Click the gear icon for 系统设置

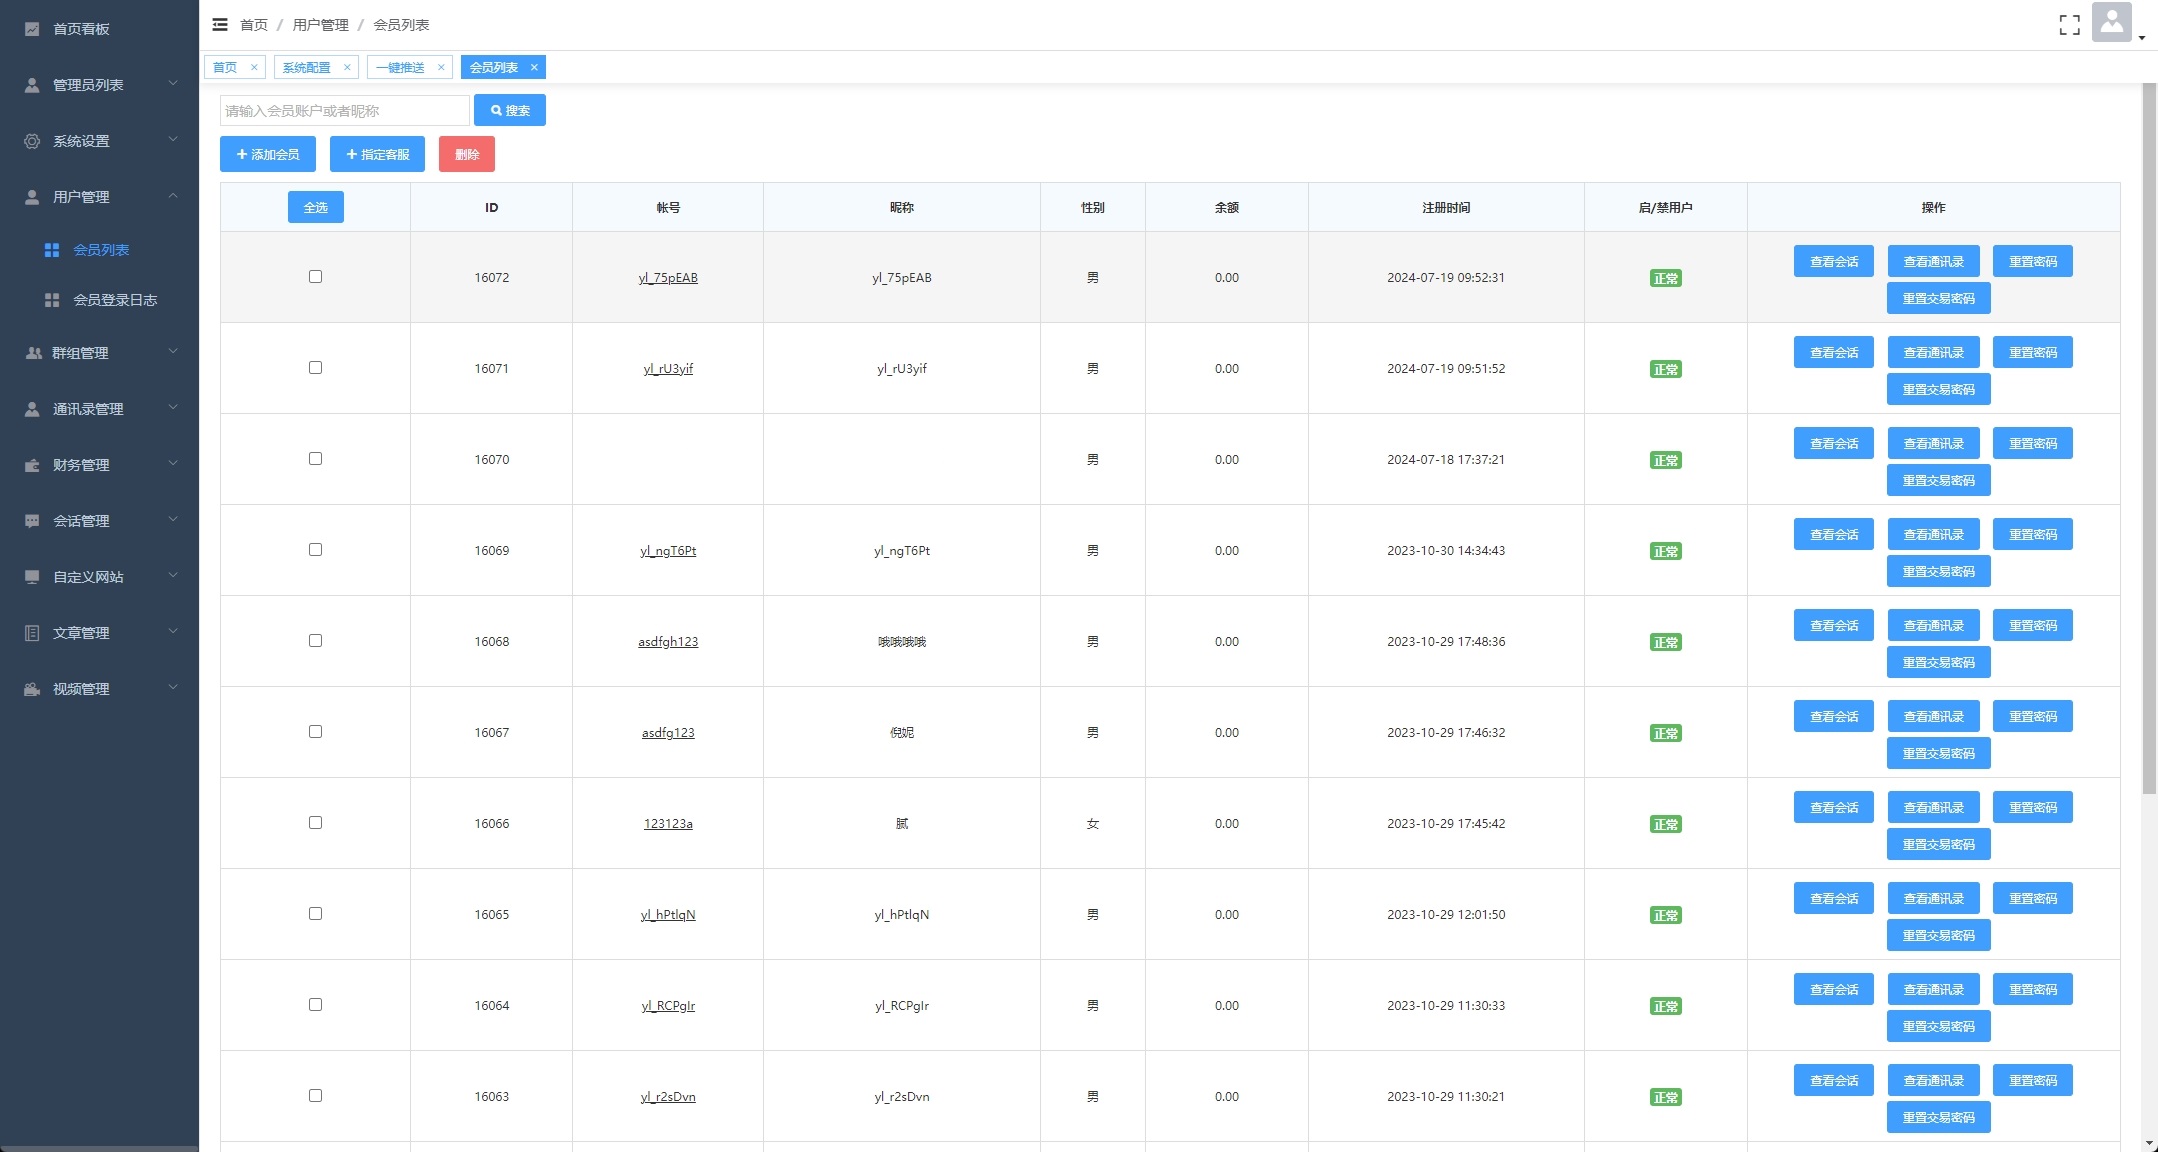[x=32, y=141]
